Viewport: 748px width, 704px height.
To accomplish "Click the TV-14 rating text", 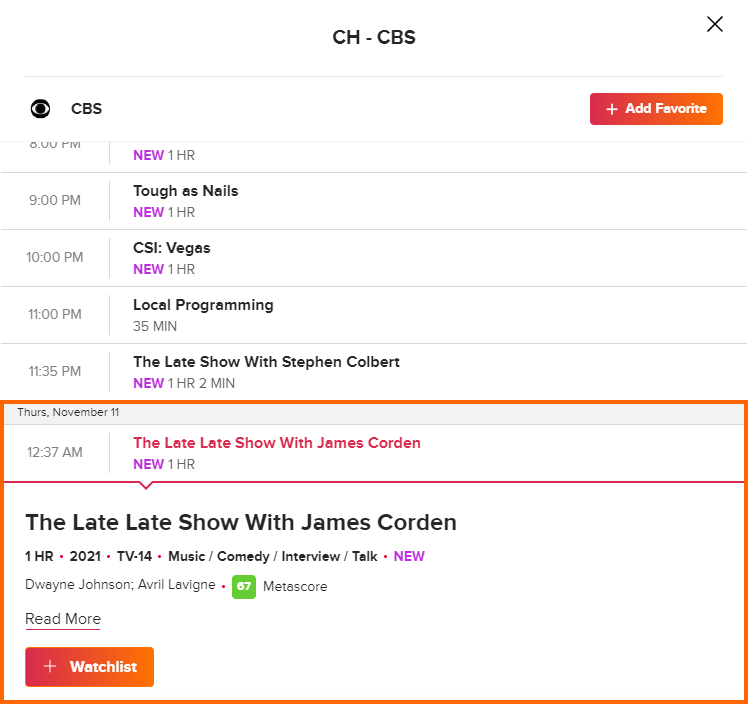I will pyautogui.click(x=134, y=556).
